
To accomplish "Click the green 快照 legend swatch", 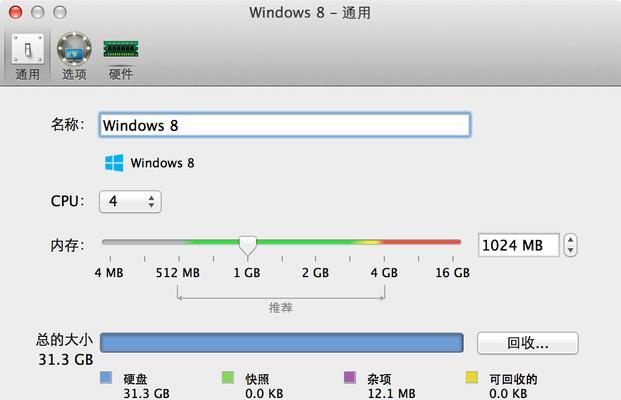I will click(x=228, y=377).
